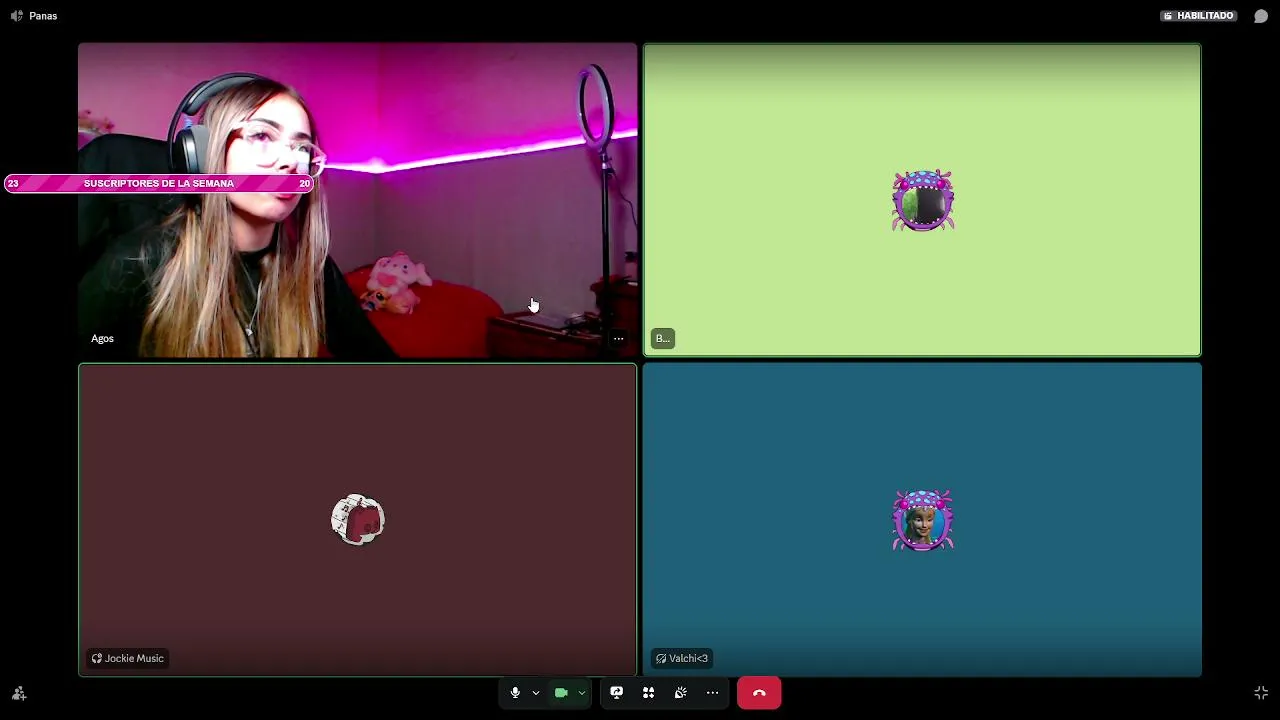Select the avatar on the green tile
Viewport: 1280px width, 720px height.
coord(923,201)
